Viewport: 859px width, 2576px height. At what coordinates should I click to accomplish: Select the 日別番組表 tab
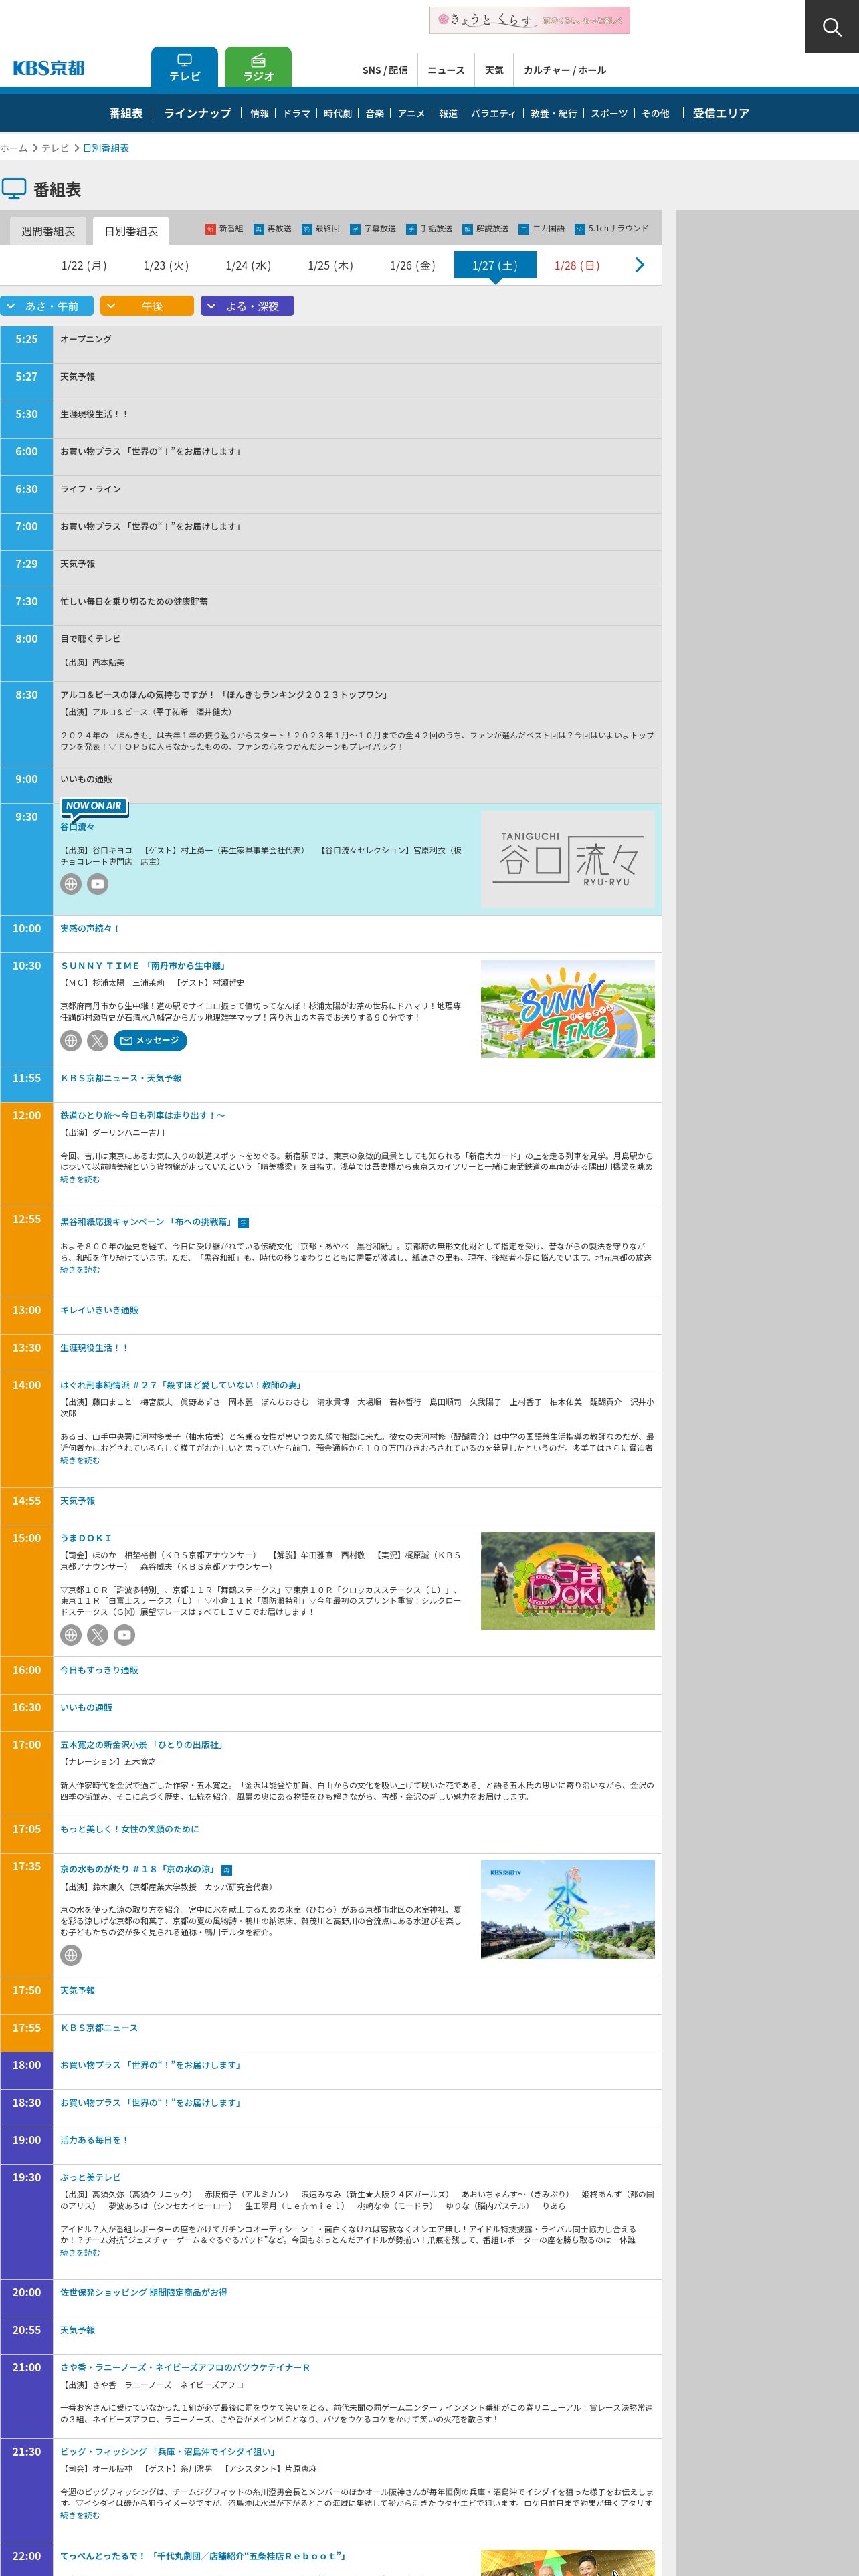pos(131,231)
